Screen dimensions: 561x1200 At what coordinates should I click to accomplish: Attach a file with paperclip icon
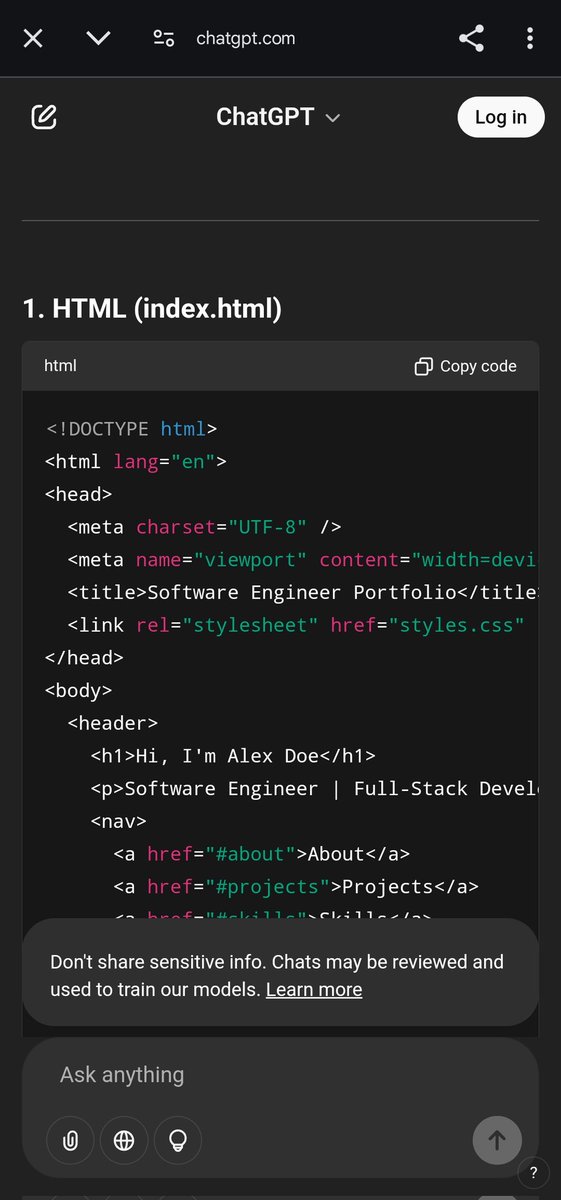tap(70, 1140)
